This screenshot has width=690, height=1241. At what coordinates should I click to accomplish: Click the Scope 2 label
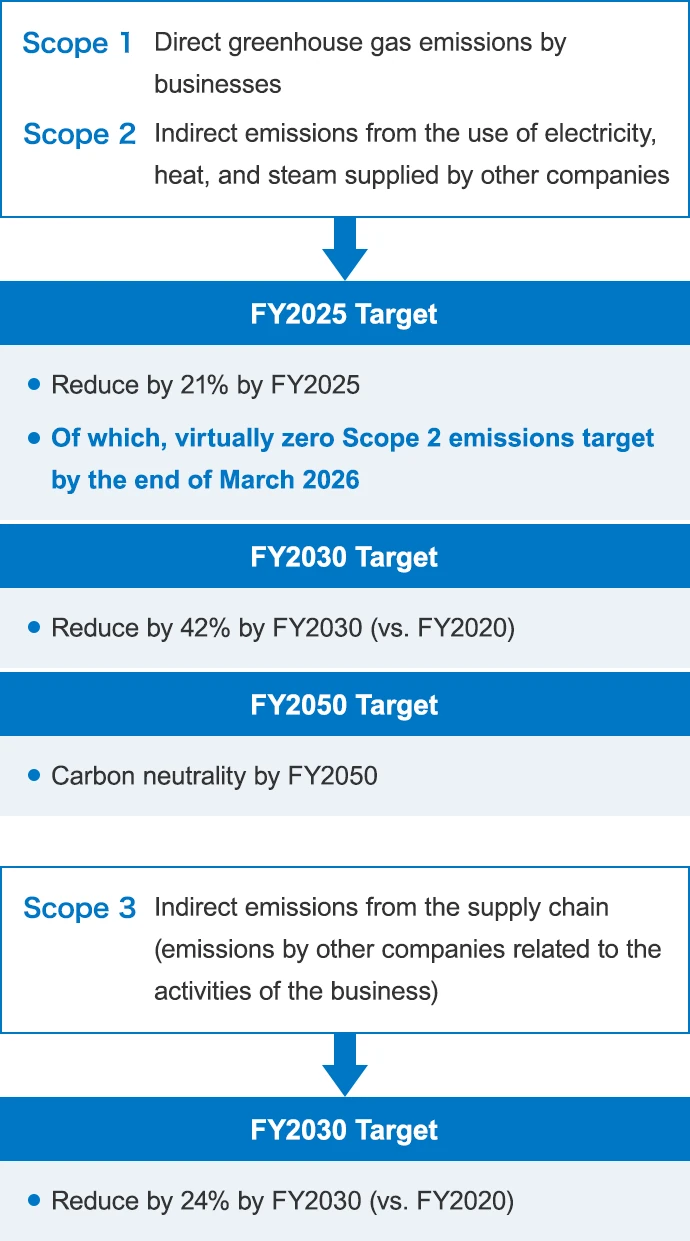coord(79,134)
